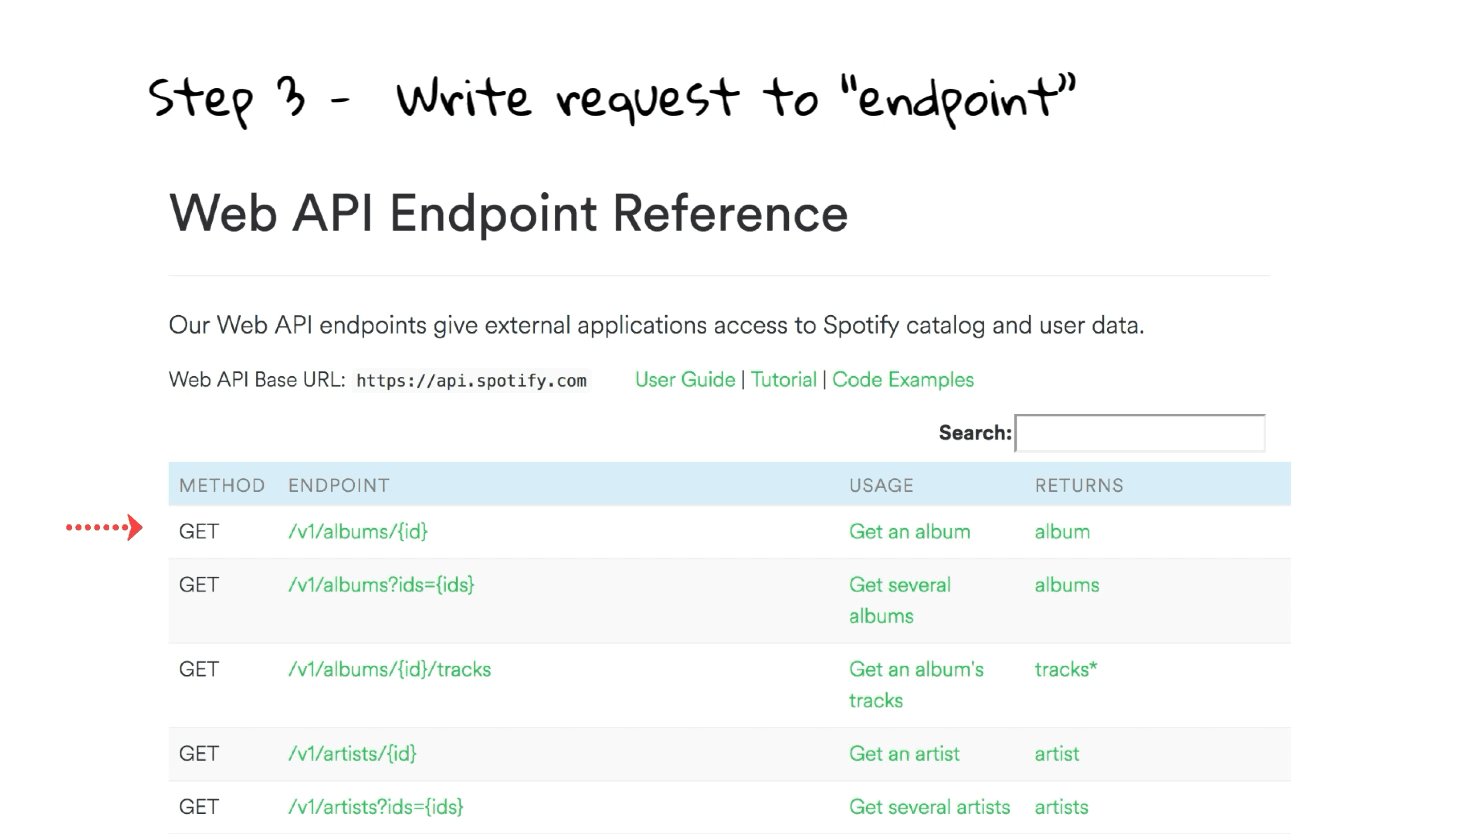Open the Tutorial link

click(783, 380)
